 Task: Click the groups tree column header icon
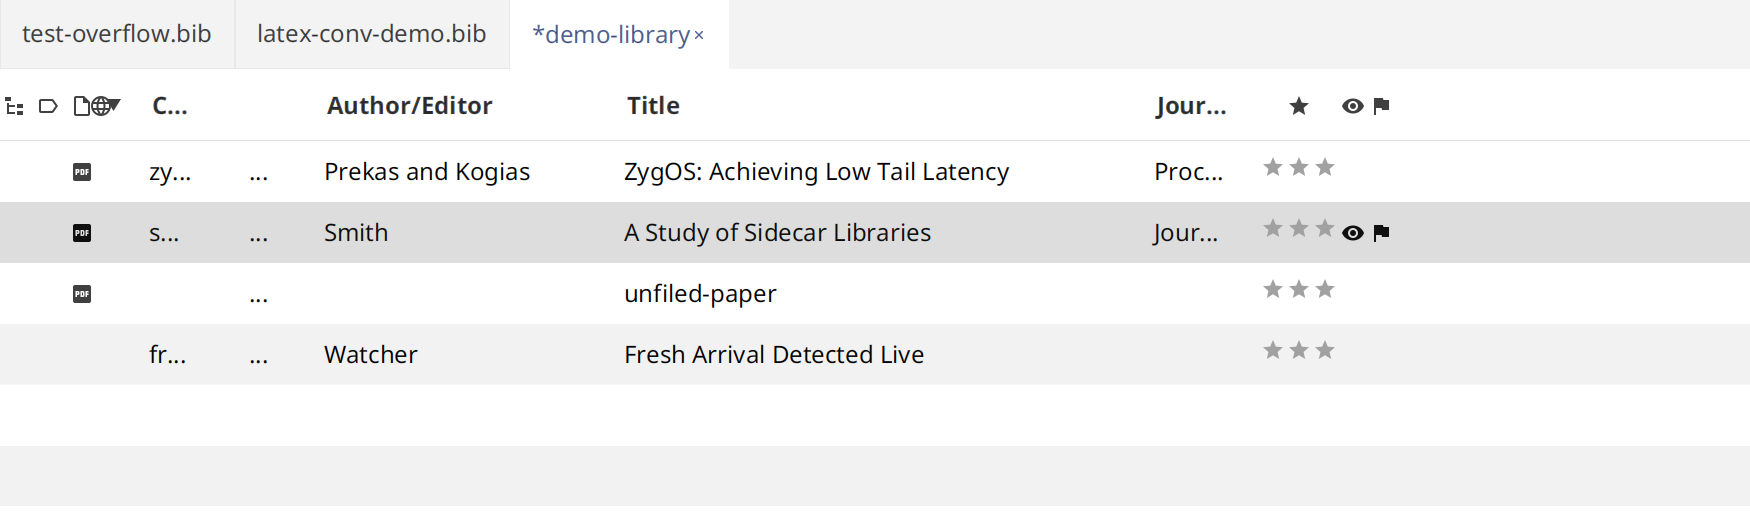[x=14, y=106]
